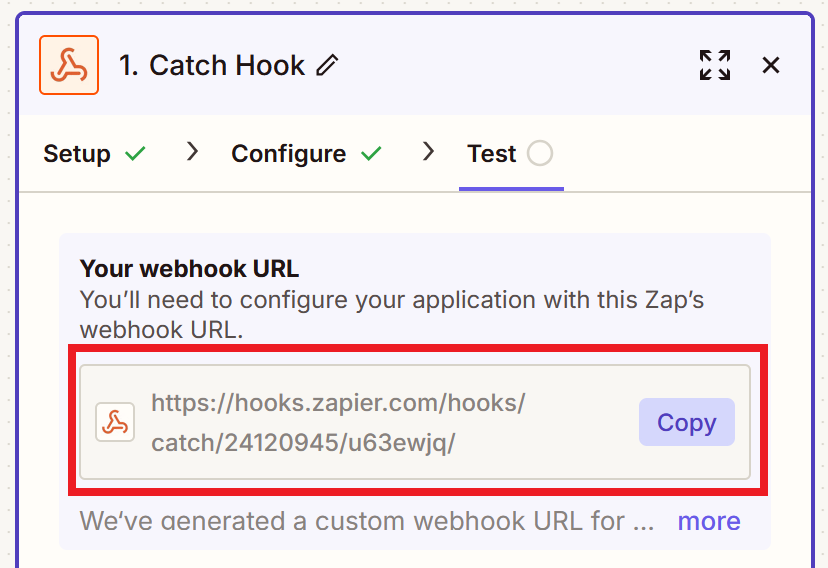
Task: Click the orange webhook app icon in header
Action: point(69,65)
